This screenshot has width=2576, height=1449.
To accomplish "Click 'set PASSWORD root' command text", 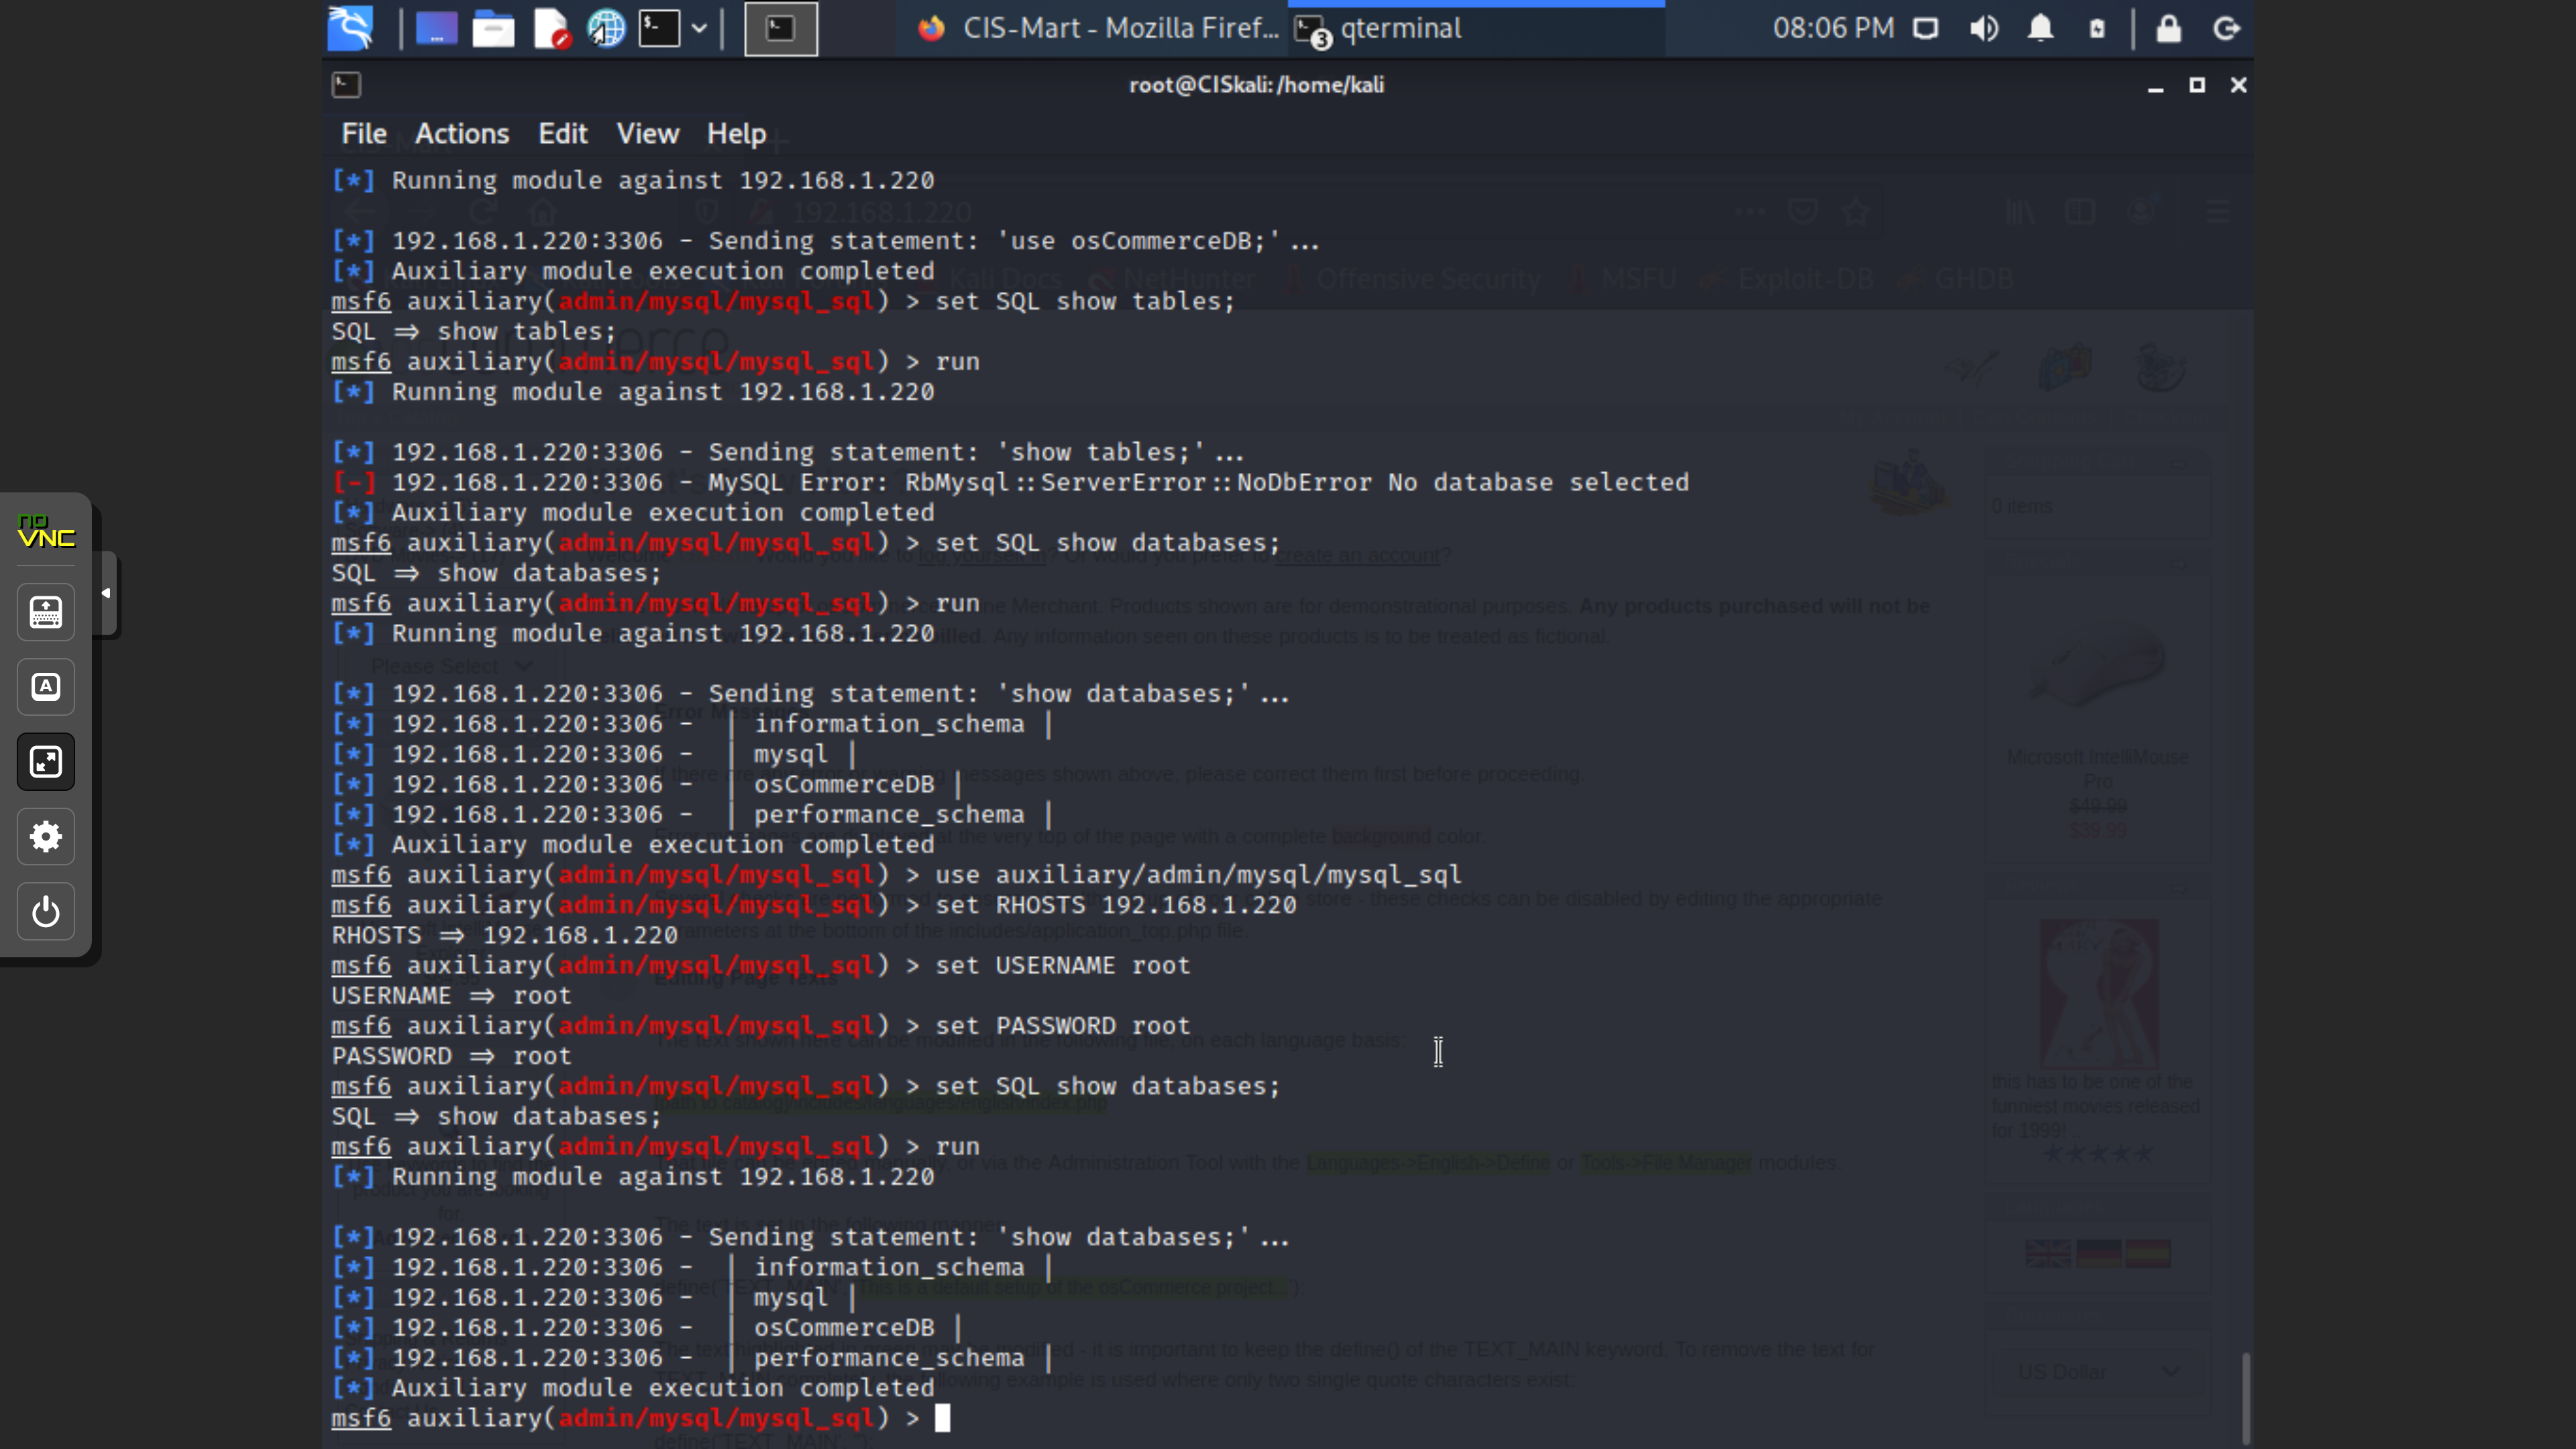I will pos(1062,1026).
